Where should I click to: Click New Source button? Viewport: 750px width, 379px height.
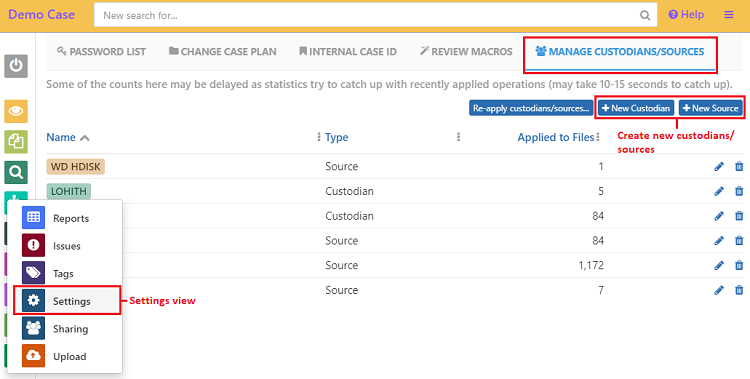click(x=711, y=108)
